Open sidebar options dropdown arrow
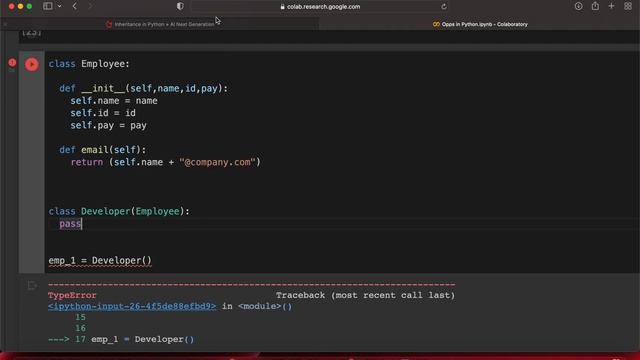Image resolution: width=640 pixels, height=360 pixels. tap(60, 6)
